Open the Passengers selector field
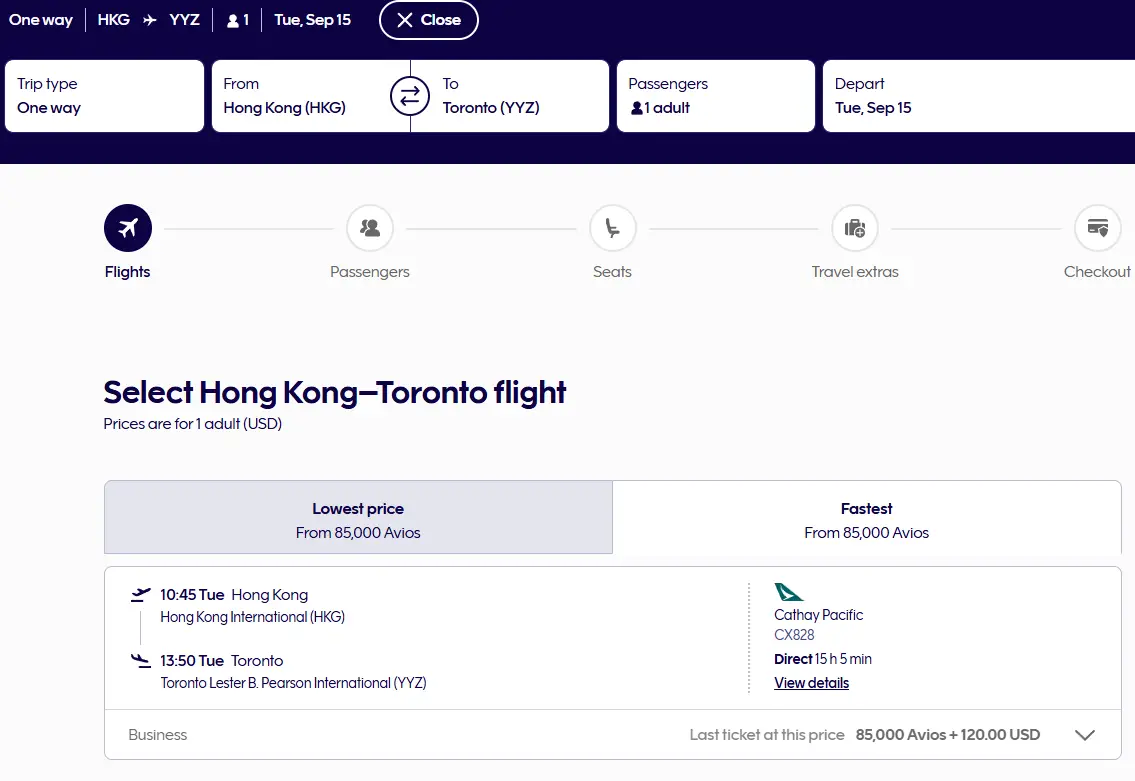This screenshot has width=1135, height=781. point(716,96)
